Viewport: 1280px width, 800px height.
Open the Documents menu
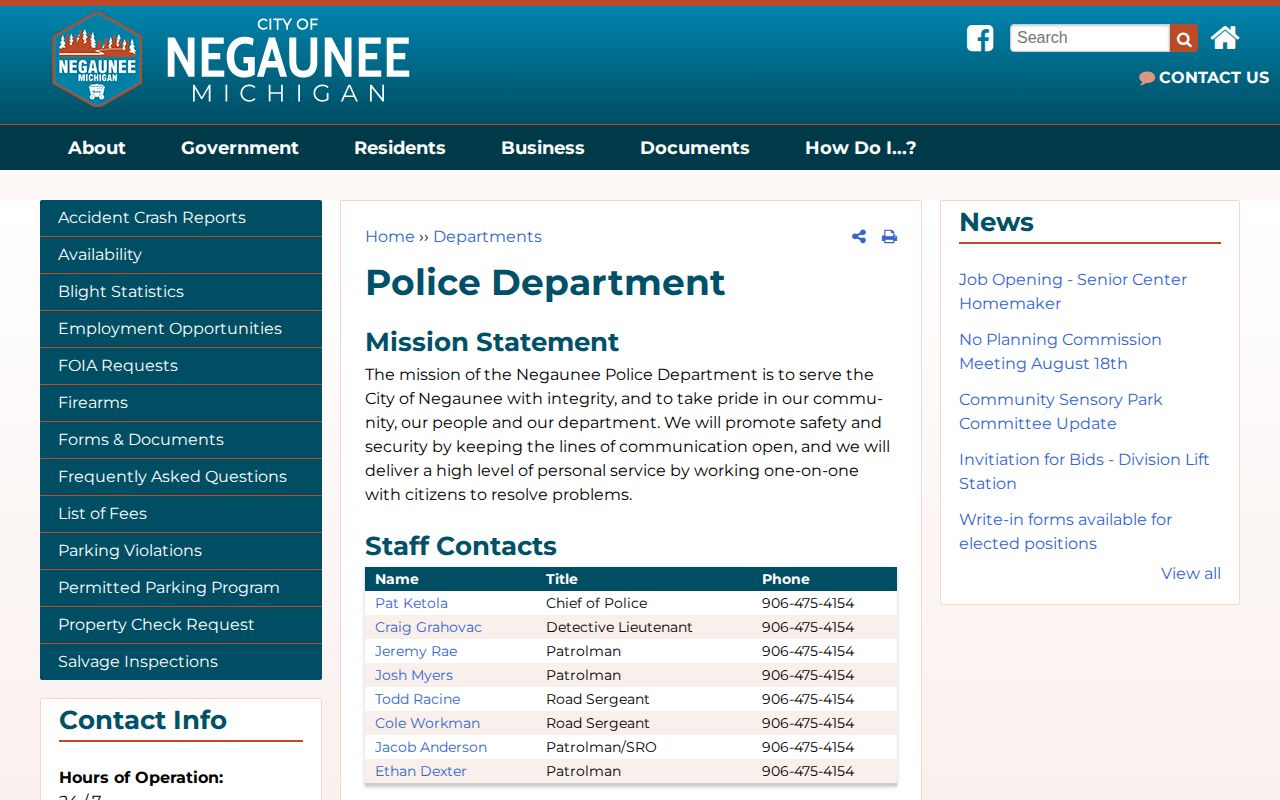coord(695,148)
